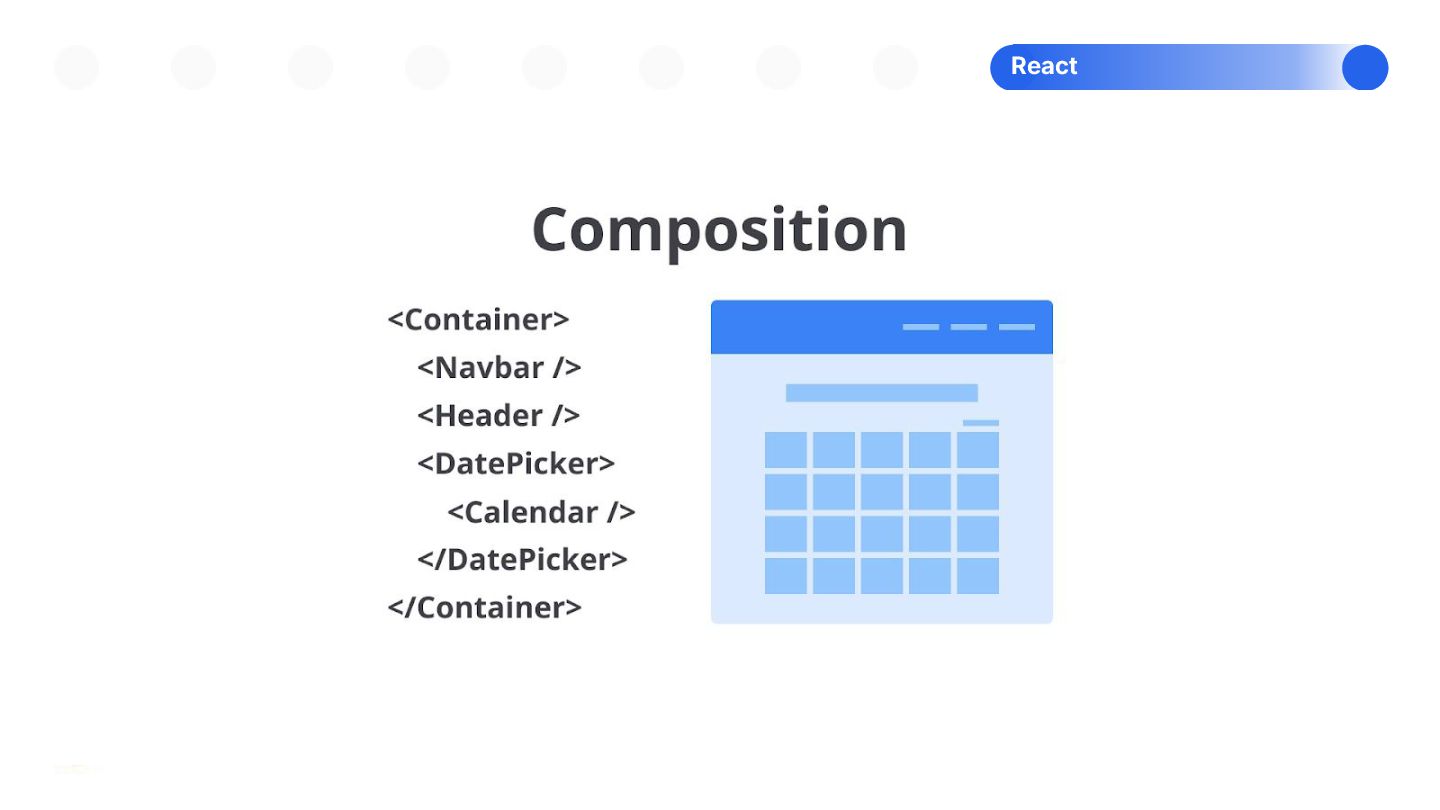Viewport: 1440px width, 810px height.
Task: Click the first faint progress dot
Action: click(76, 68)
